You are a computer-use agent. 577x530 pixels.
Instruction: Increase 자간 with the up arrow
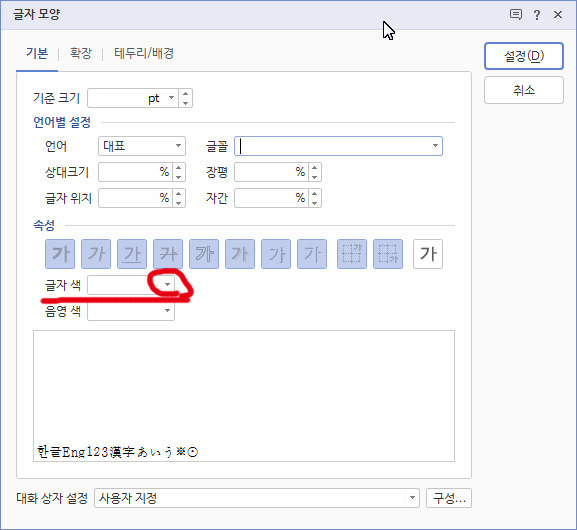pyautogui.click(x=314, y=194)
